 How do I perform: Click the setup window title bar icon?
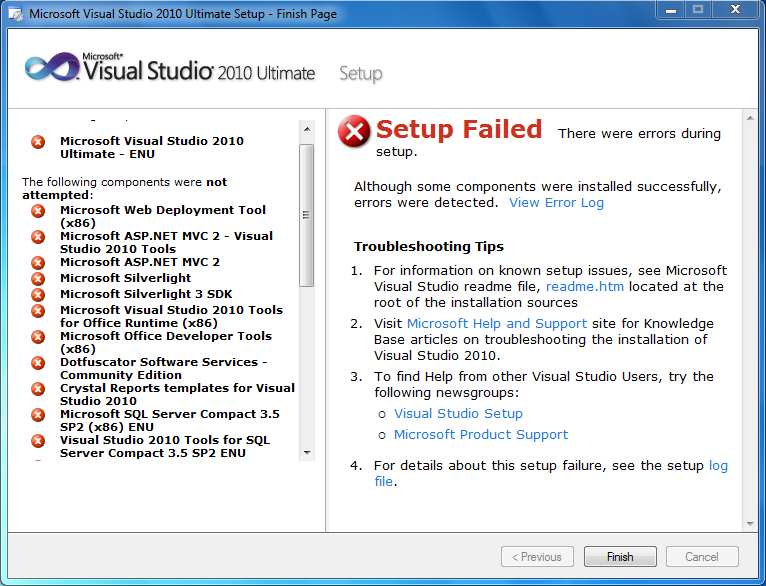pyautogui.click(x=16, y=14)
